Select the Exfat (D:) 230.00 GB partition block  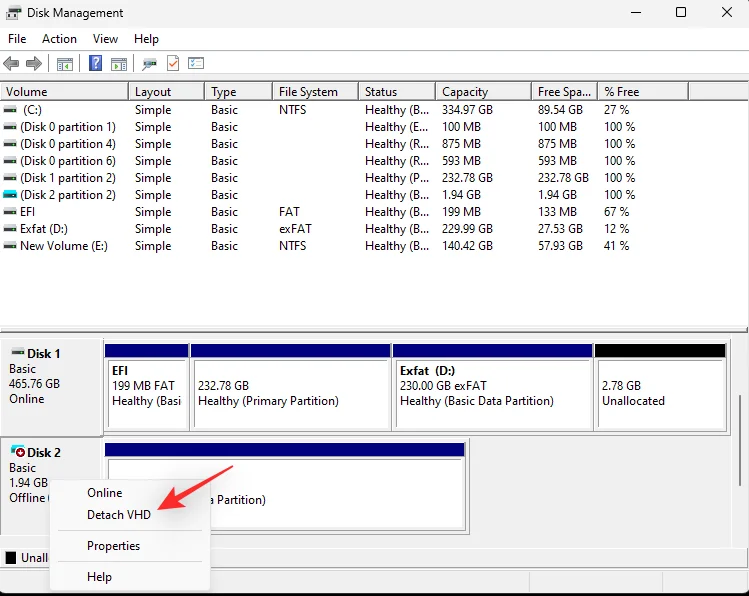(x=492, y=387)
